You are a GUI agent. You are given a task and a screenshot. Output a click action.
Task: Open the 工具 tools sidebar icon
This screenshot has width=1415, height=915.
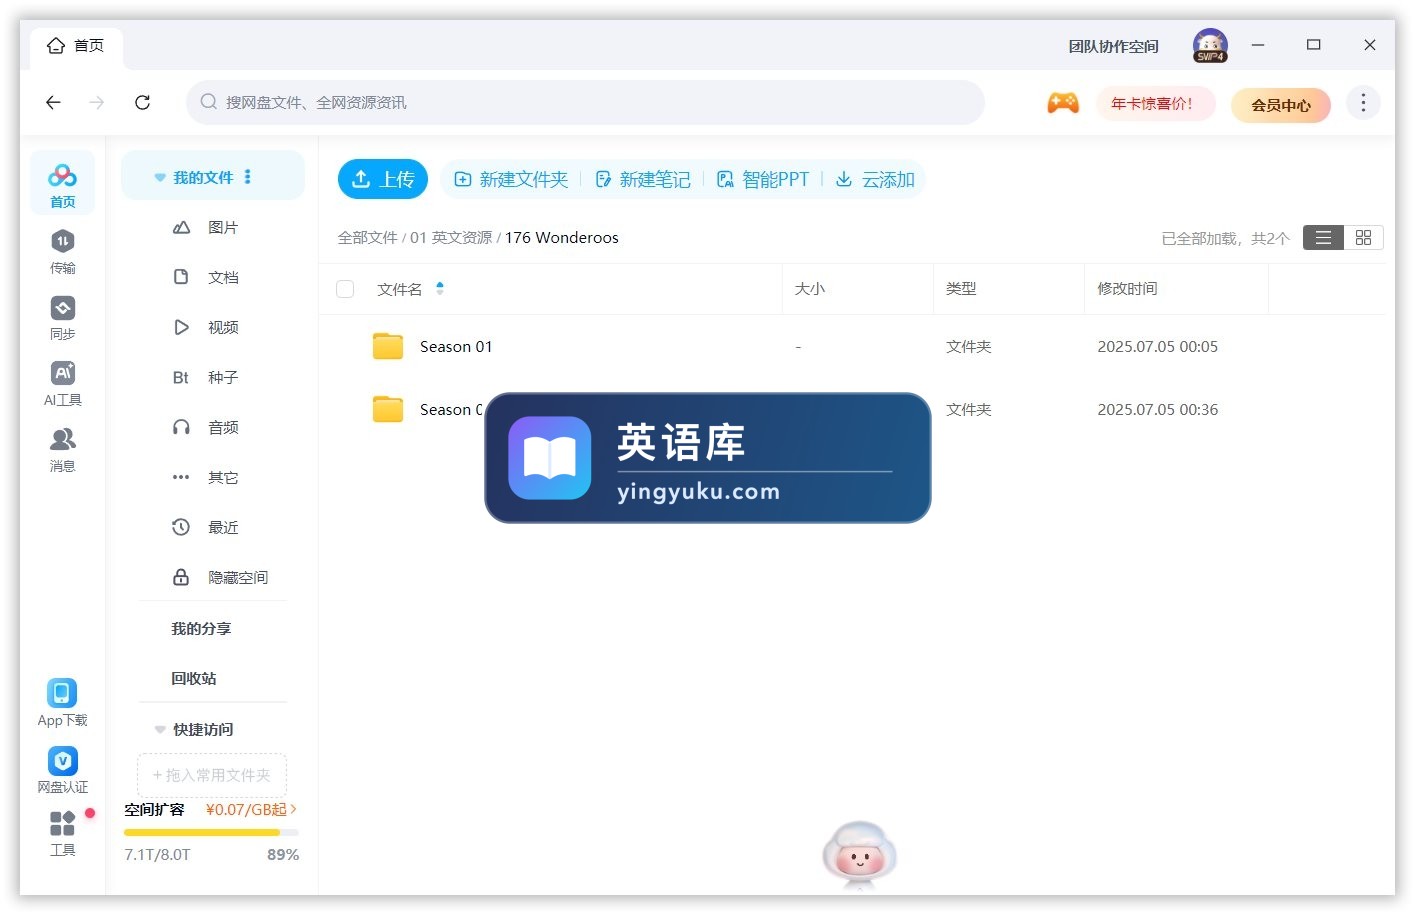pyautogui.click(x=62, y=833)
